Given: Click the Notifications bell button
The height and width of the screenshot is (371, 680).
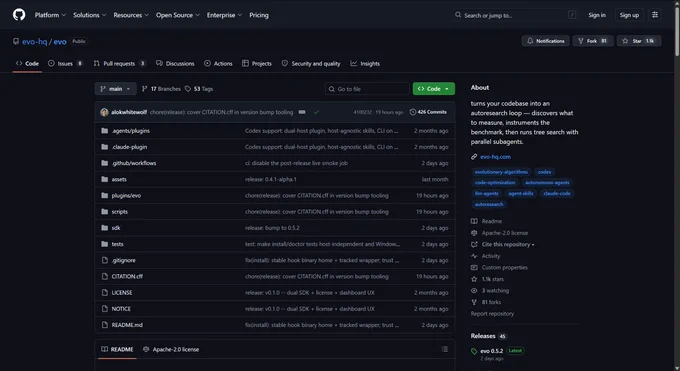Looking at the screenshot, I should click(x=546, y=41).
